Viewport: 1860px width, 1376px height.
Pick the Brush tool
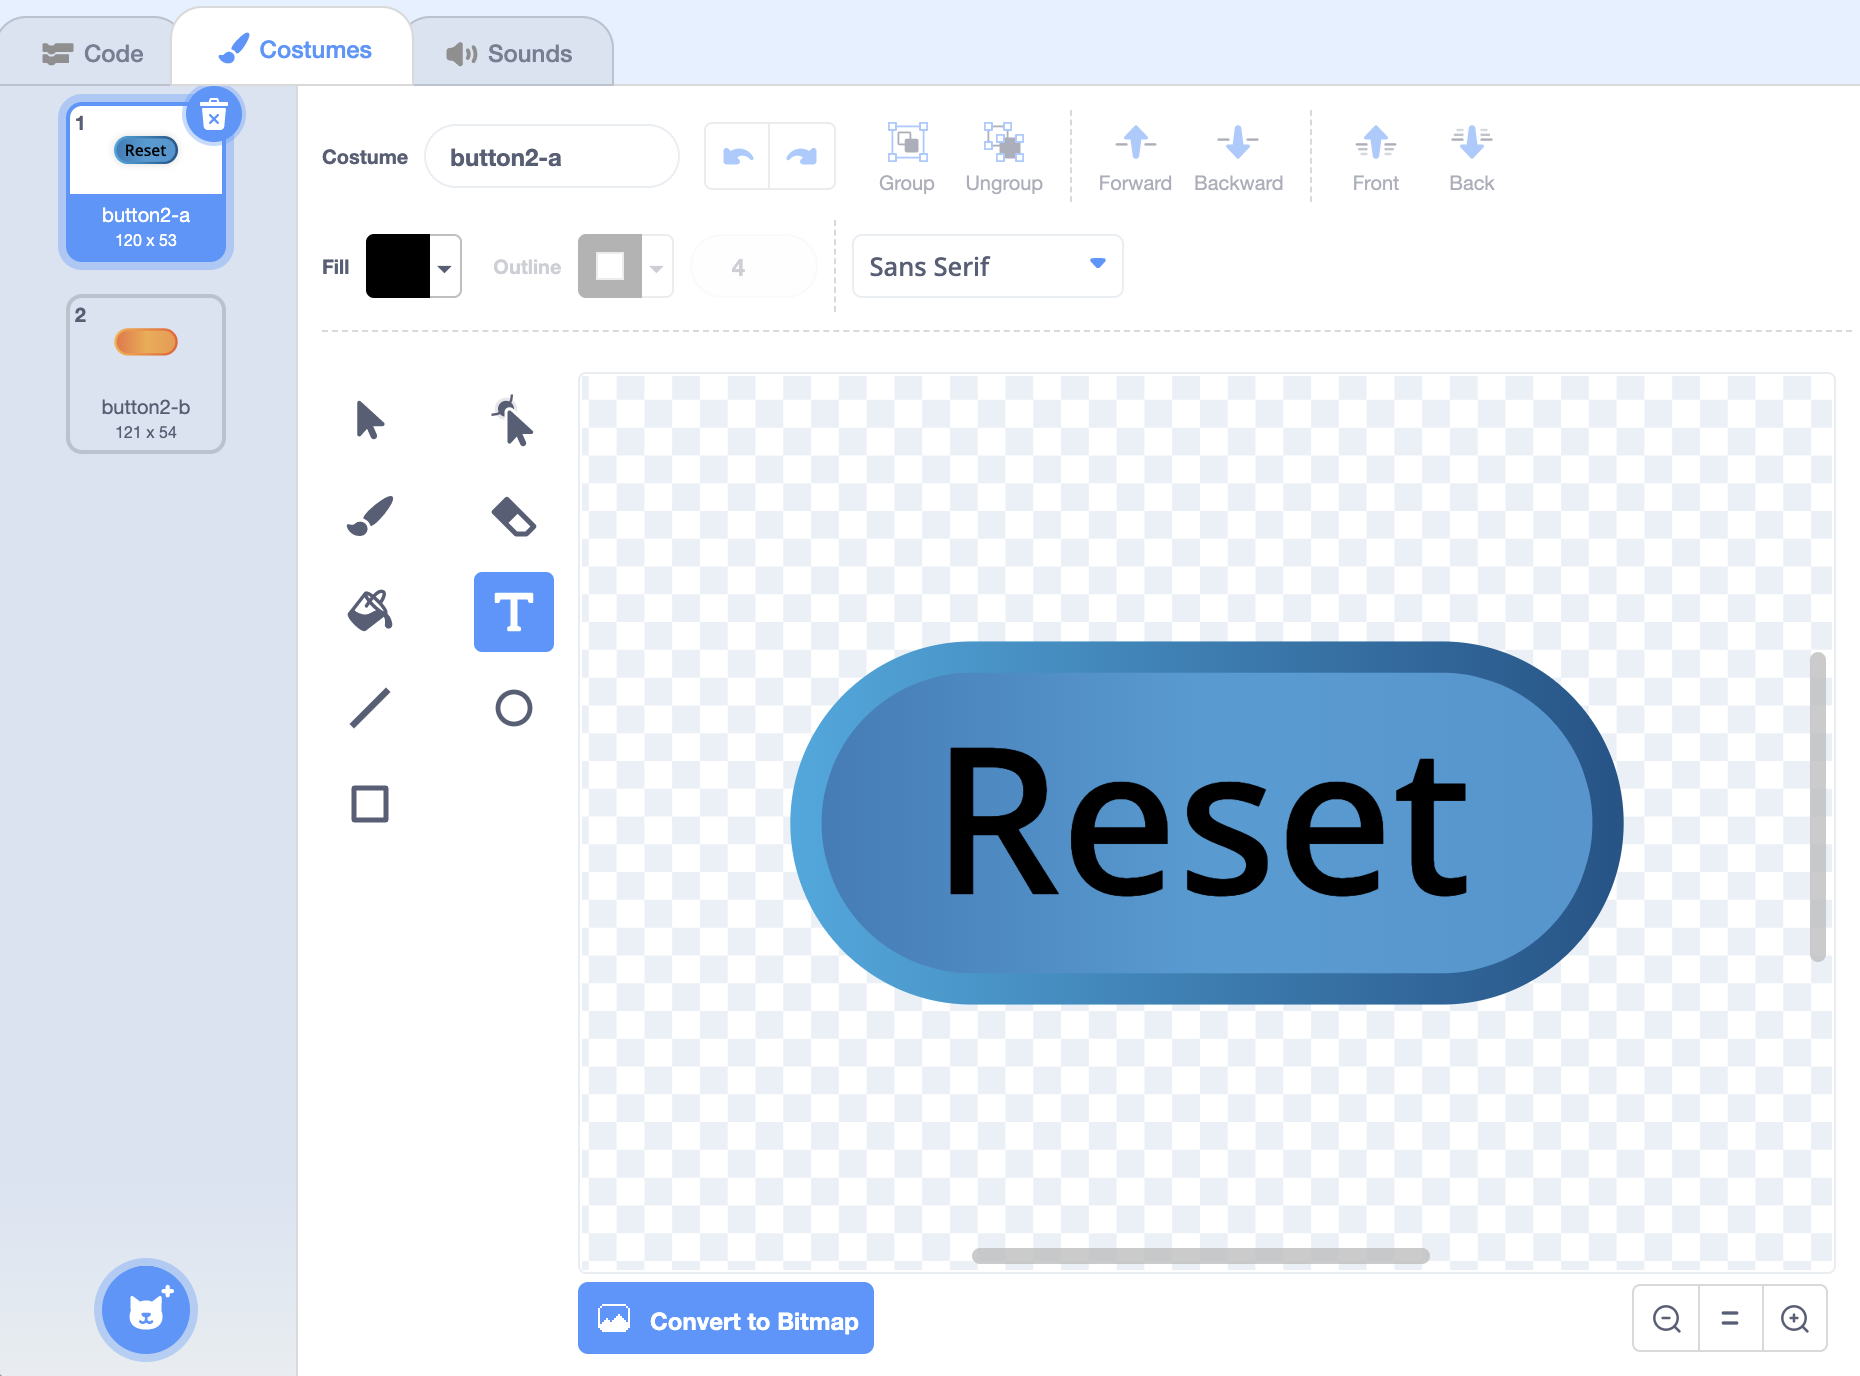(x=369, y=516)
